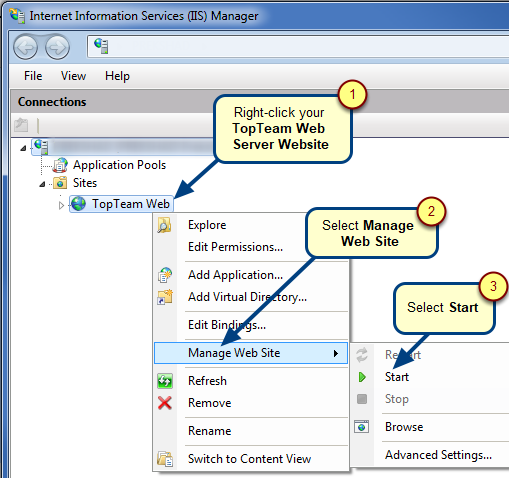Click the Sites folder icon
This screenshot has width=509, height=478.
point(60,183)
